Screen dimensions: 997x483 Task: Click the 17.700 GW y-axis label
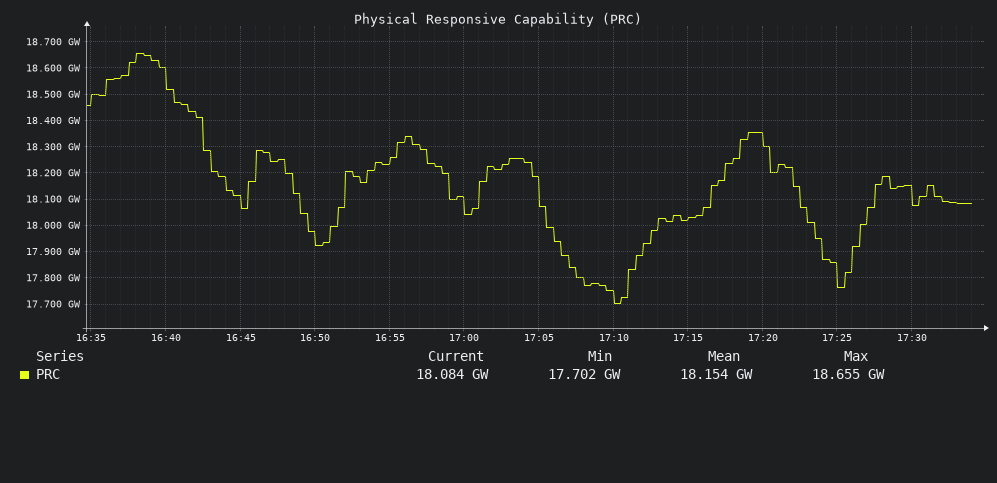pyautogui.click(x=53, y=304)
